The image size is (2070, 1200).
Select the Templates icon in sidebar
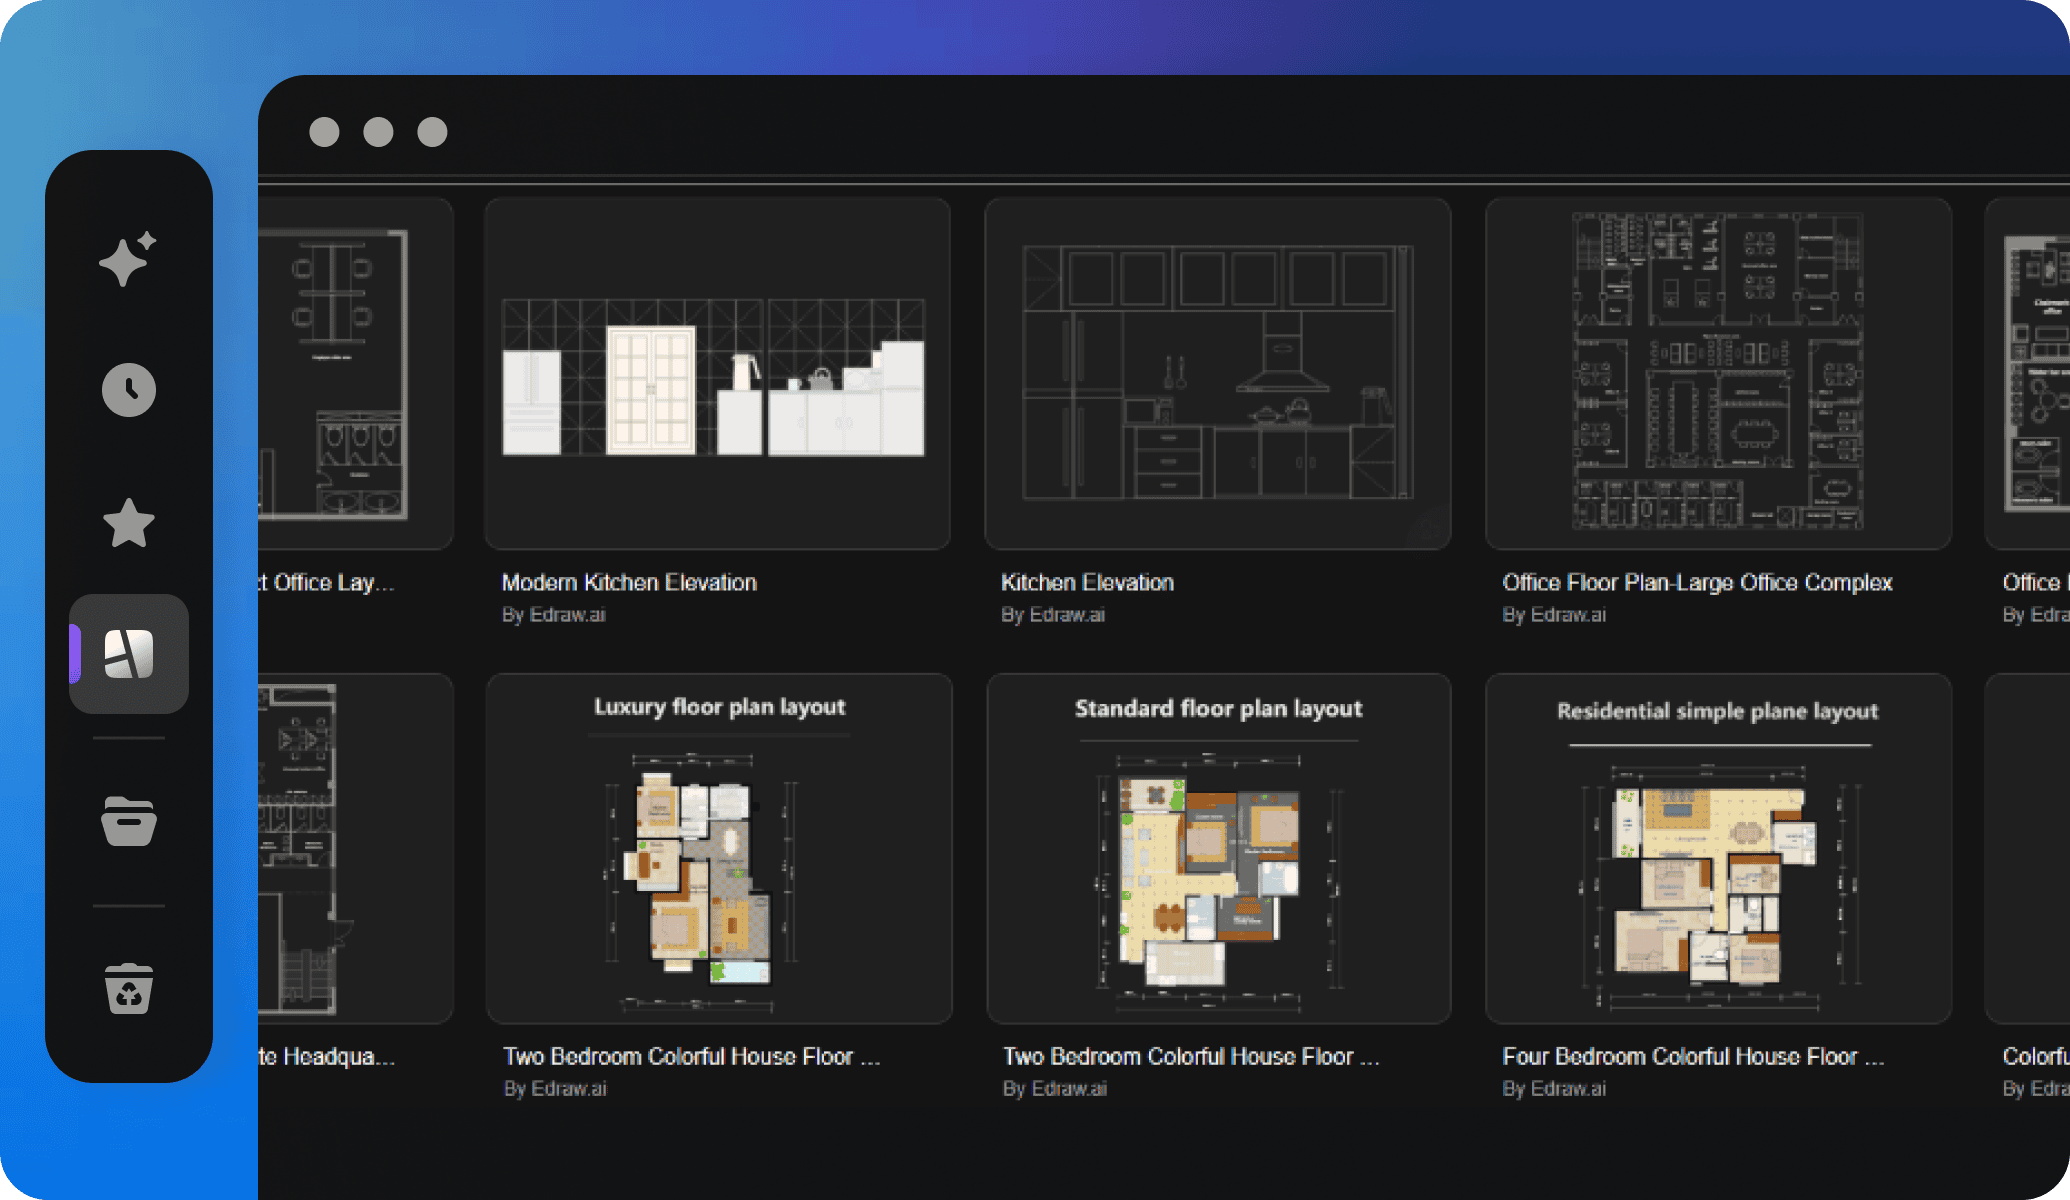pyautogui.click(x=129, y=654)
